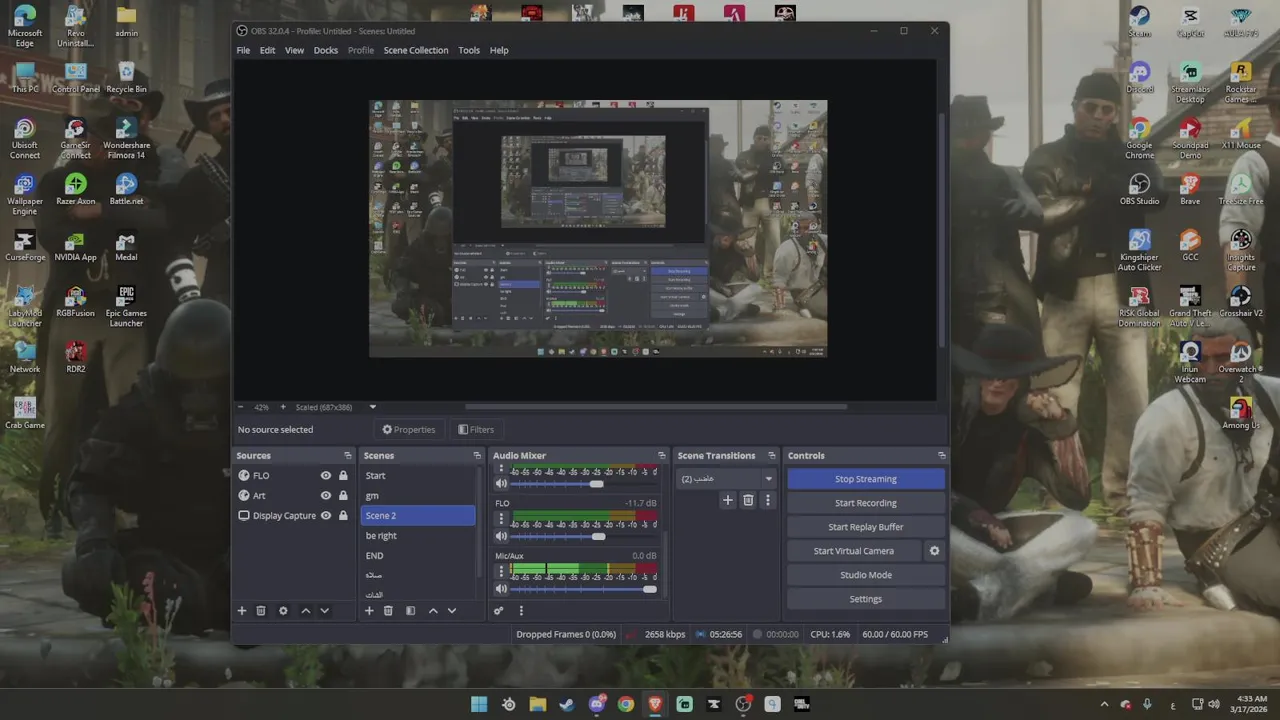Pop out the Sources dock
Screen dimensions: 1280x720
(x=347, y=456)
